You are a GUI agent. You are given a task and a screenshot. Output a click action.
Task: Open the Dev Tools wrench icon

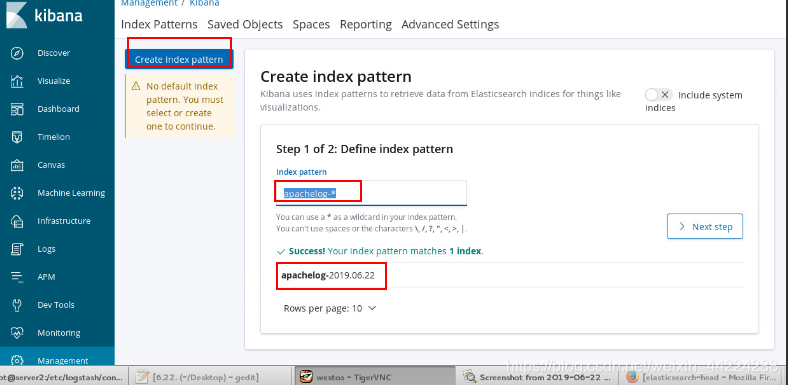click(17, 305)
